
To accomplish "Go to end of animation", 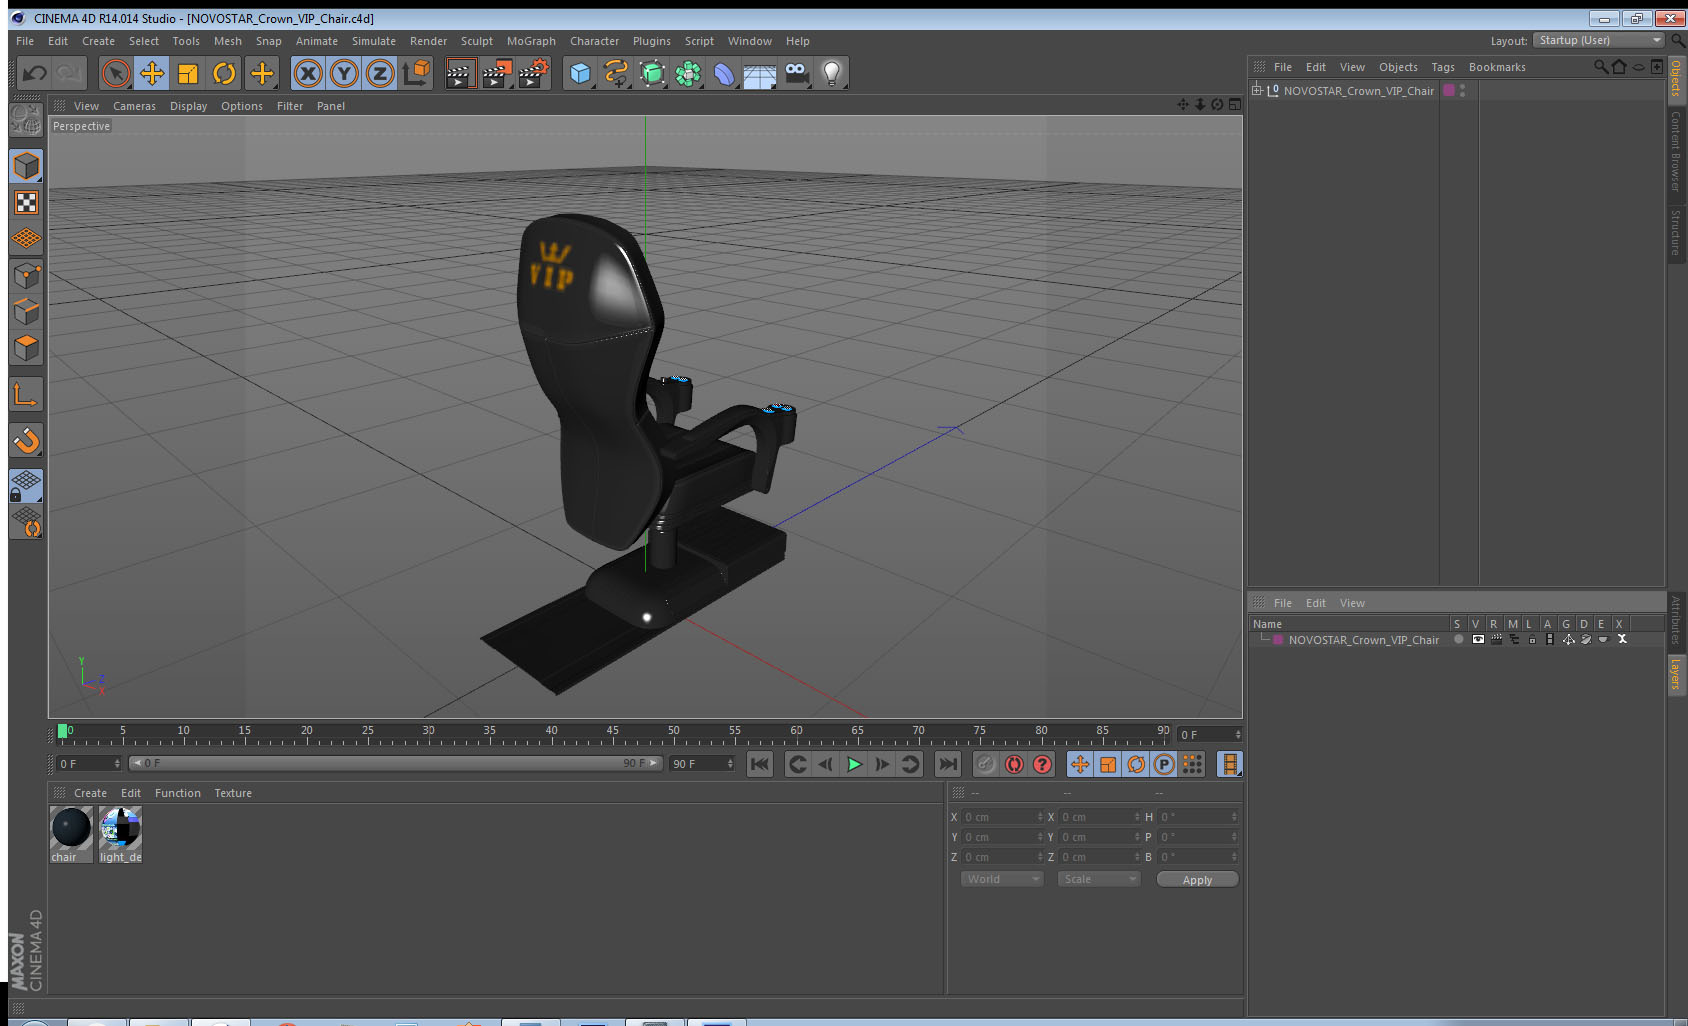I will pos(948,764).
